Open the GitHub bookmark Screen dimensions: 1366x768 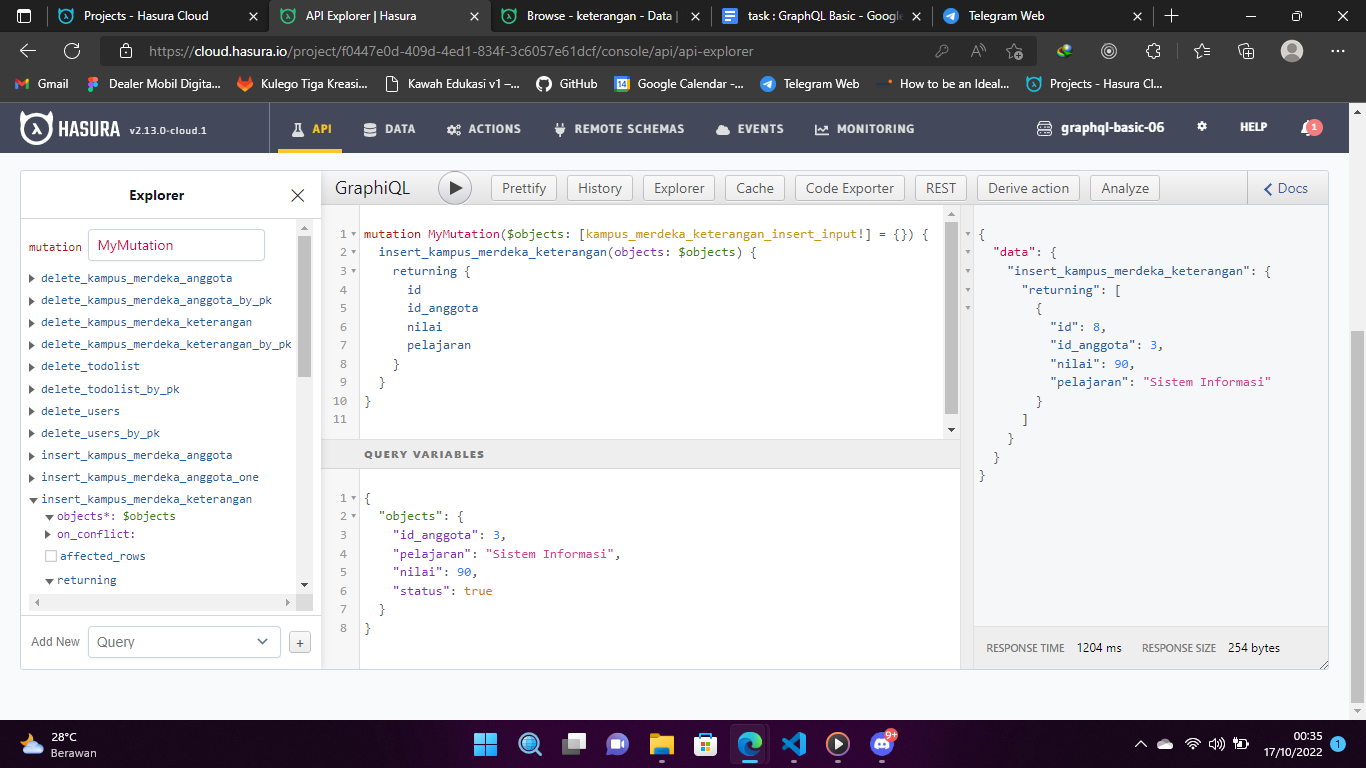coord(567,84)
